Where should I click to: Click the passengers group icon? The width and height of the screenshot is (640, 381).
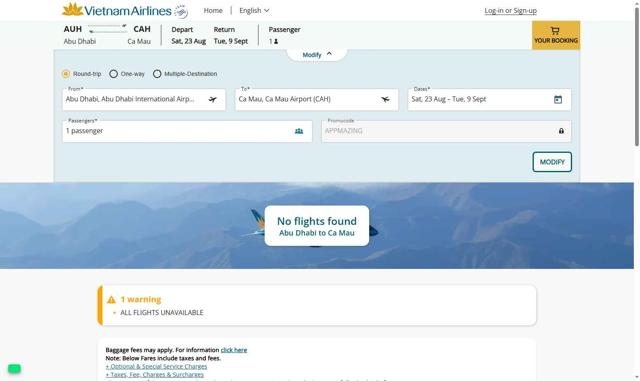[299, 131]
